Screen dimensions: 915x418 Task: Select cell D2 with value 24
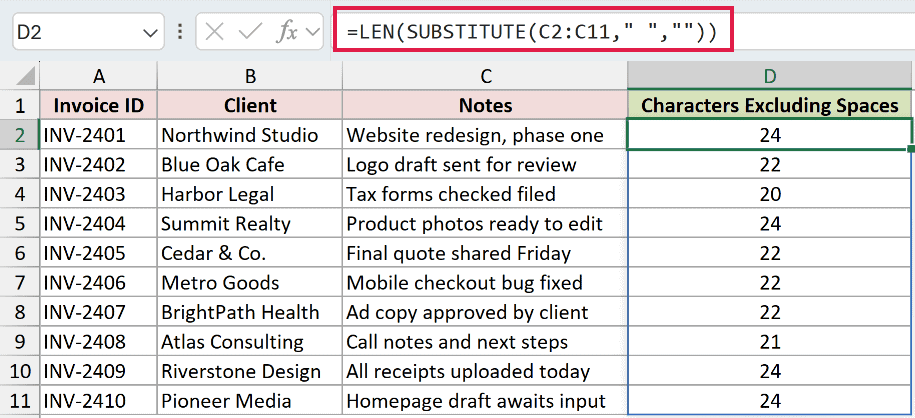coord(770,135)
